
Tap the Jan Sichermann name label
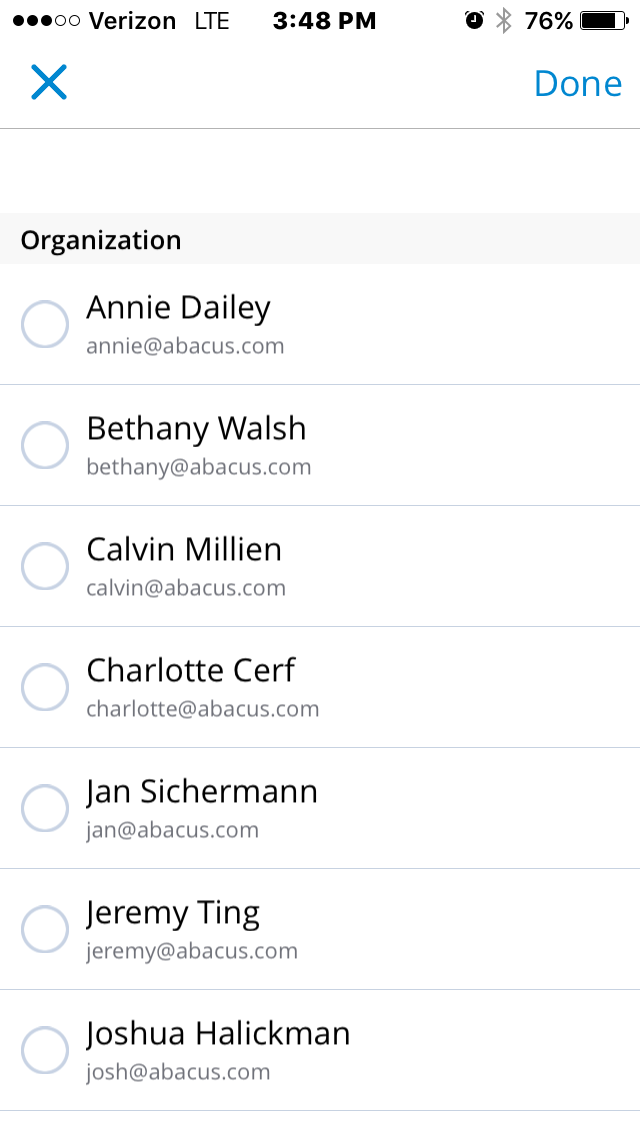point(201,791)
